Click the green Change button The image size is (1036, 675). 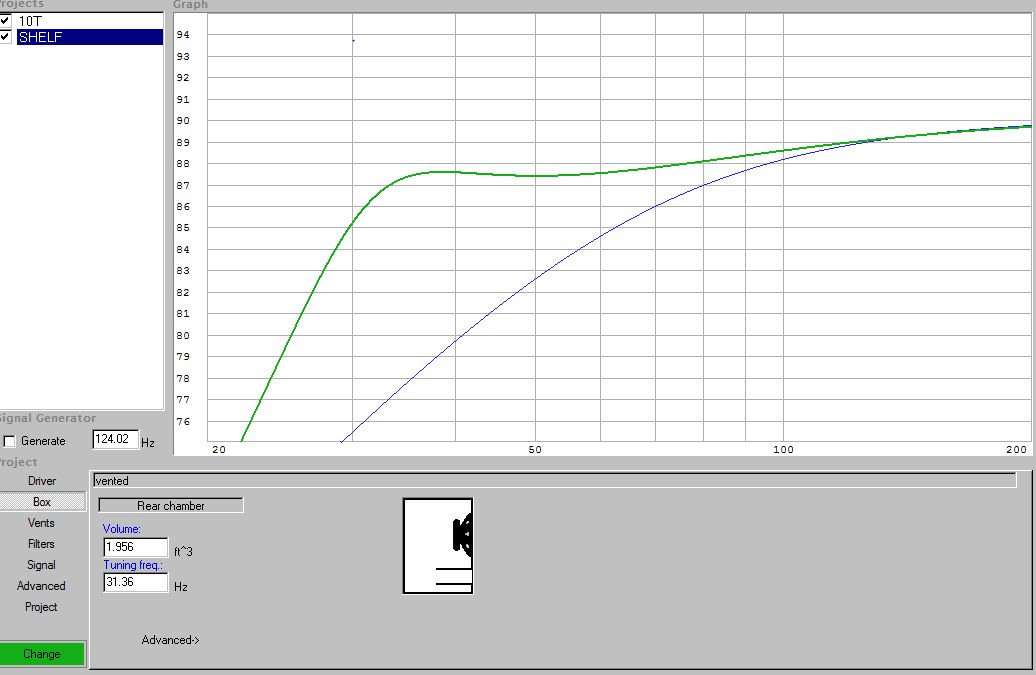pos(42,654)
